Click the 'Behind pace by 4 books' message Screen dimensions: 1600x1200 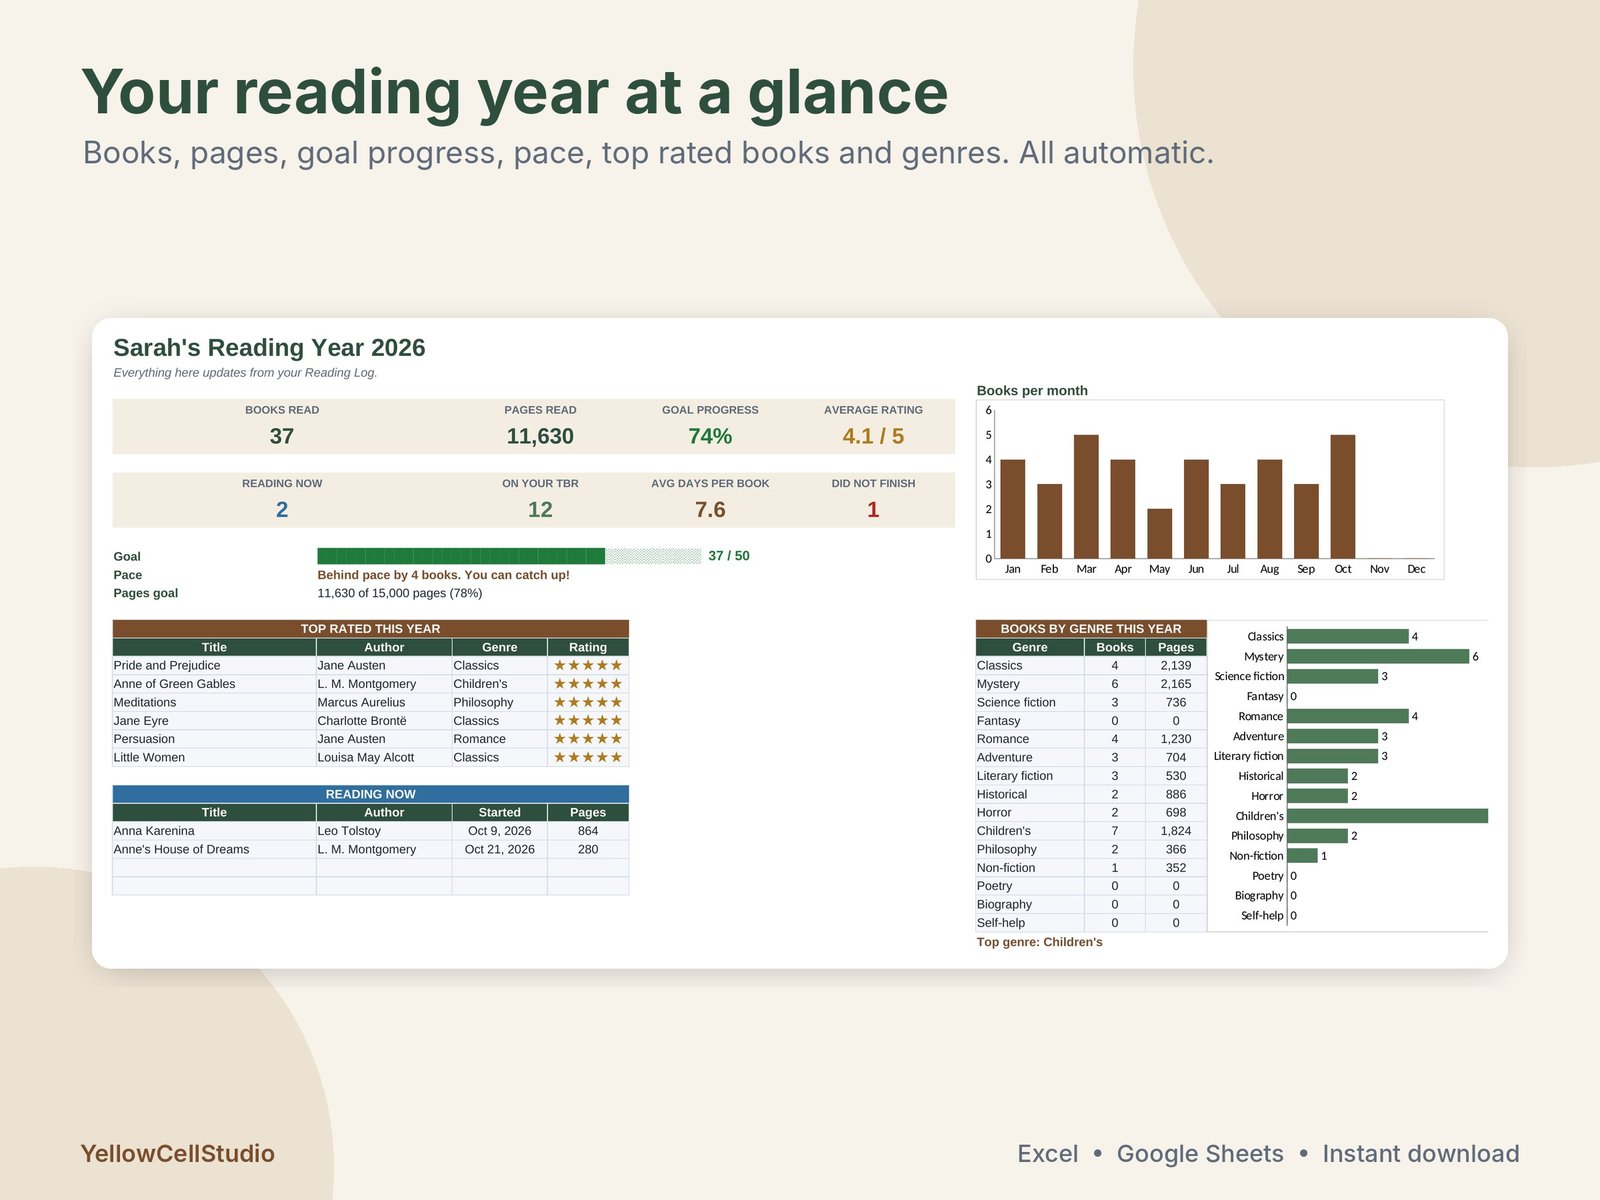(x=443, y=575)
